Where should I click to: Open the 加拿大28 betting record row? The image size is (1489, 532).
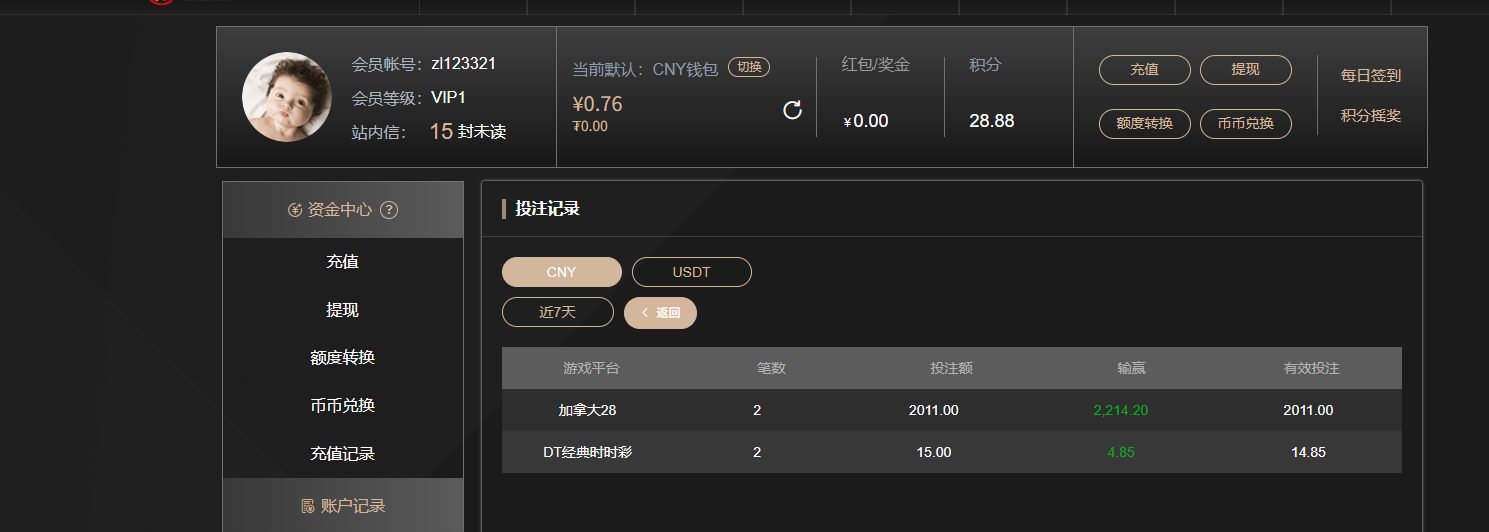click(952, 410)
